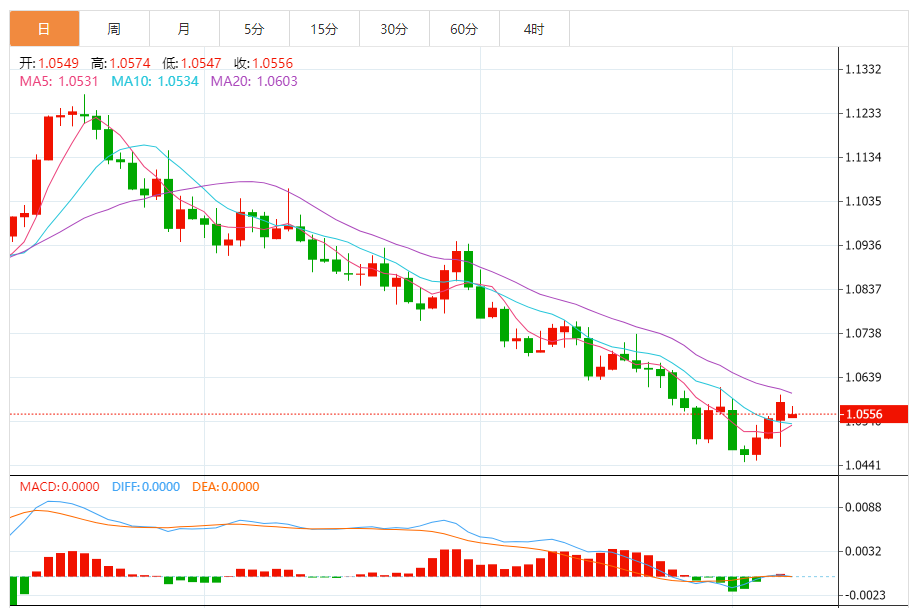Screen dimensions: 919x608
Task: Switch to the 月 monthly tab
Action: click(184, 28)
